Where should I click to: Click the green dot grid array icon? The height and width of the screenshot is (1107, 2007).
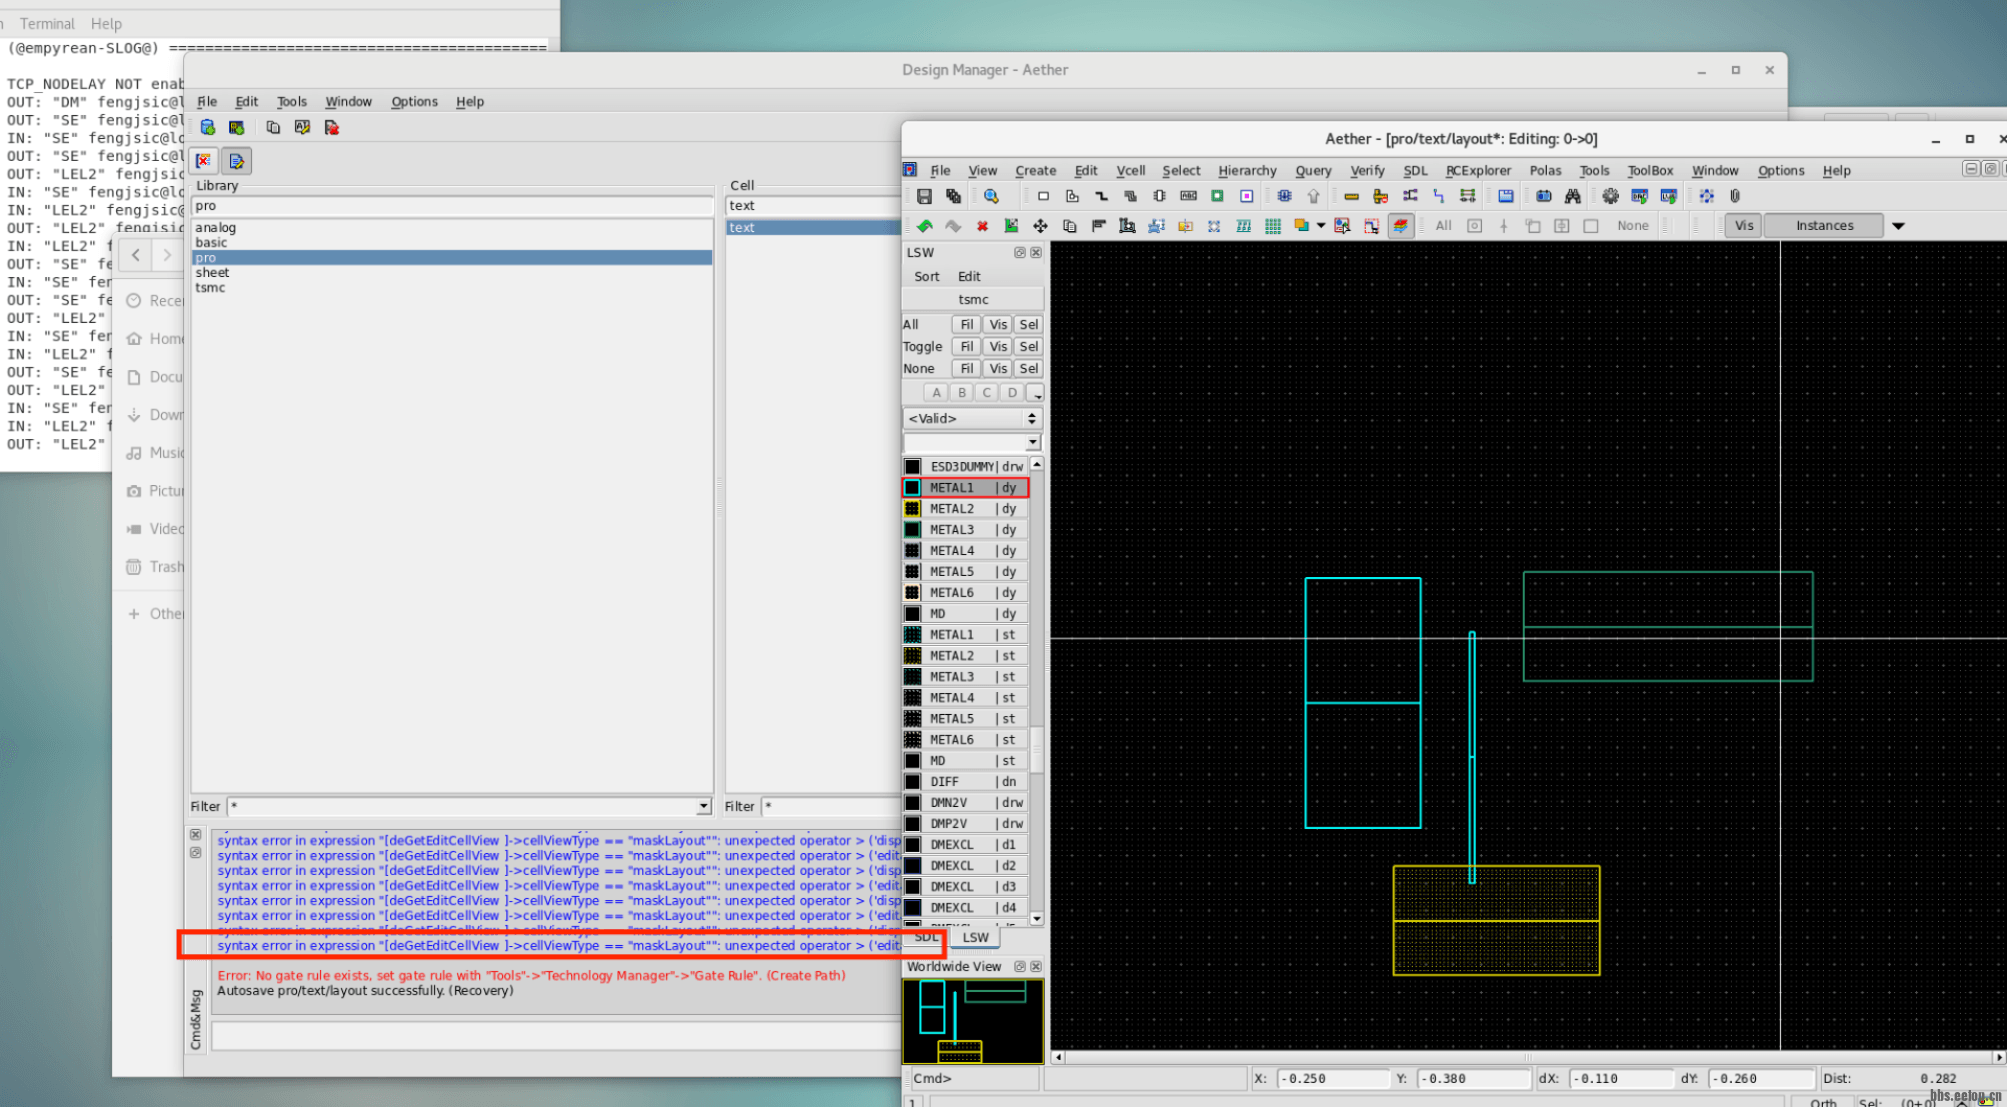1272,226
